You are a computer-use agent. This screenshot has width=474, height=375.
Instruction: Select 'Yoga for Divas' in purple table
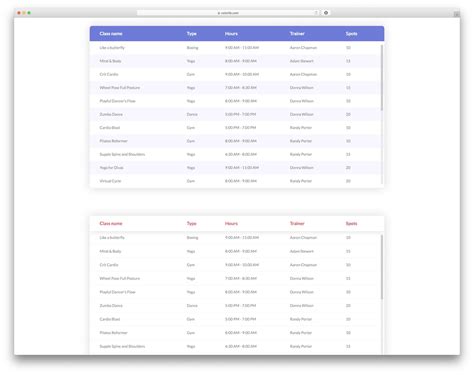(x=111, y=168)
